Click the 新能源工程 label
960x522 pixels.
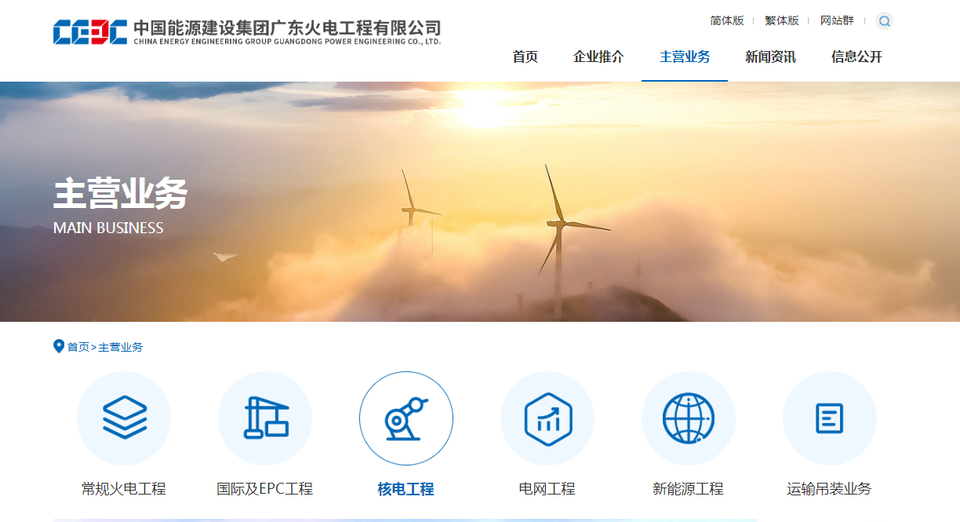[688, 489]
